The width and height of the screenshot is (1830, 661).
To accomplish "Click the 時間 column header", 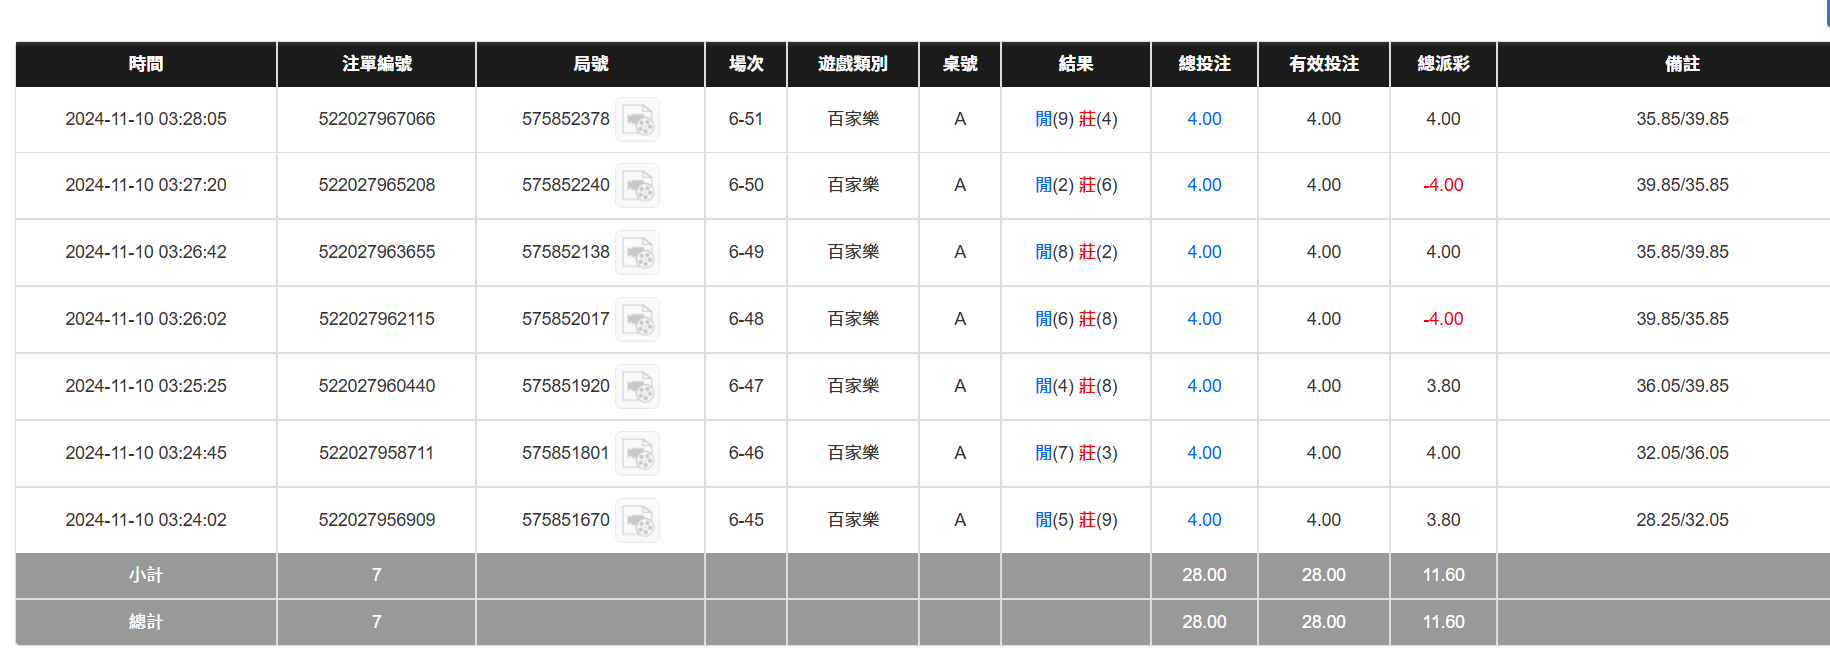I will [x=146, y=64].
